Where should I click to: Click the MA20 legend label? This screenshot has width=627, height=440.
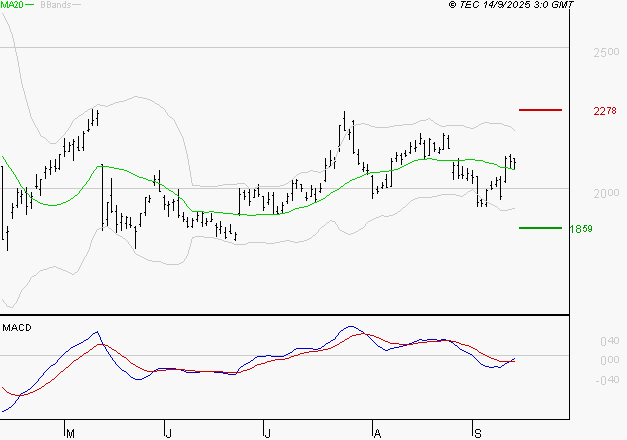pyautogui.click(x=14, y=6)
